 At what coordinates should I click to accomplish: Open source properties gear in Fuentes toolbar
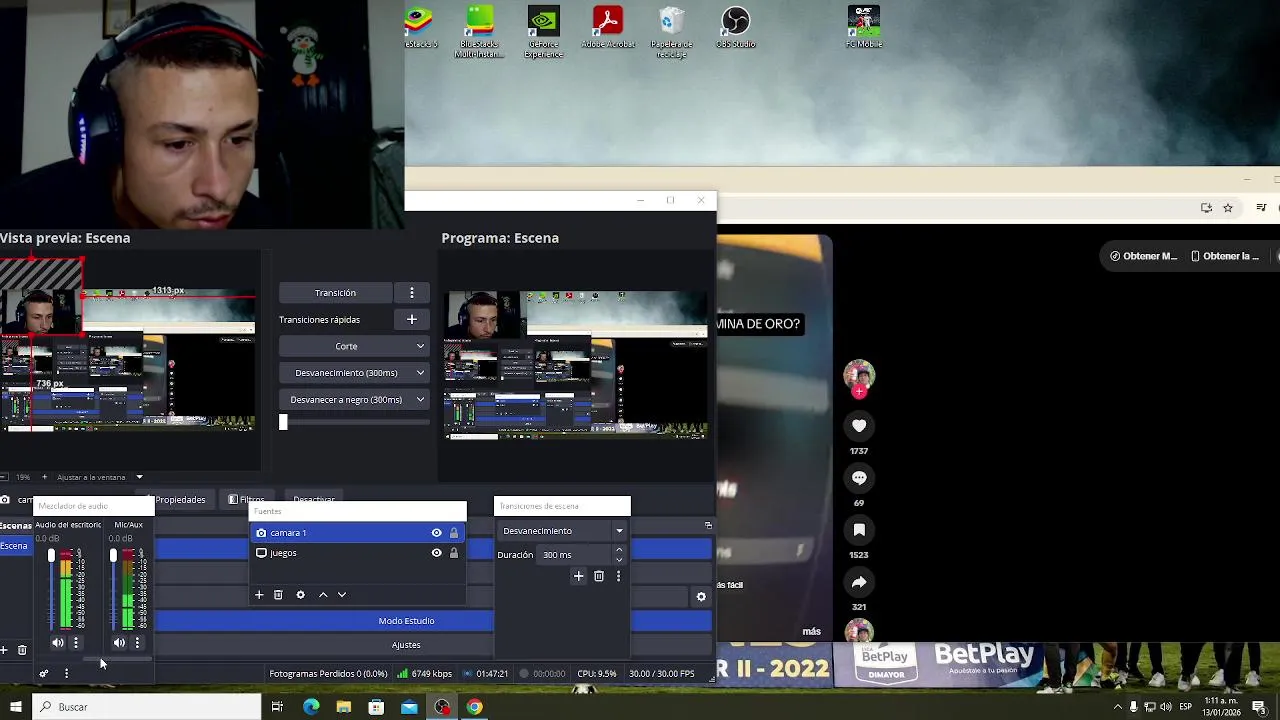tap(300, 595)
